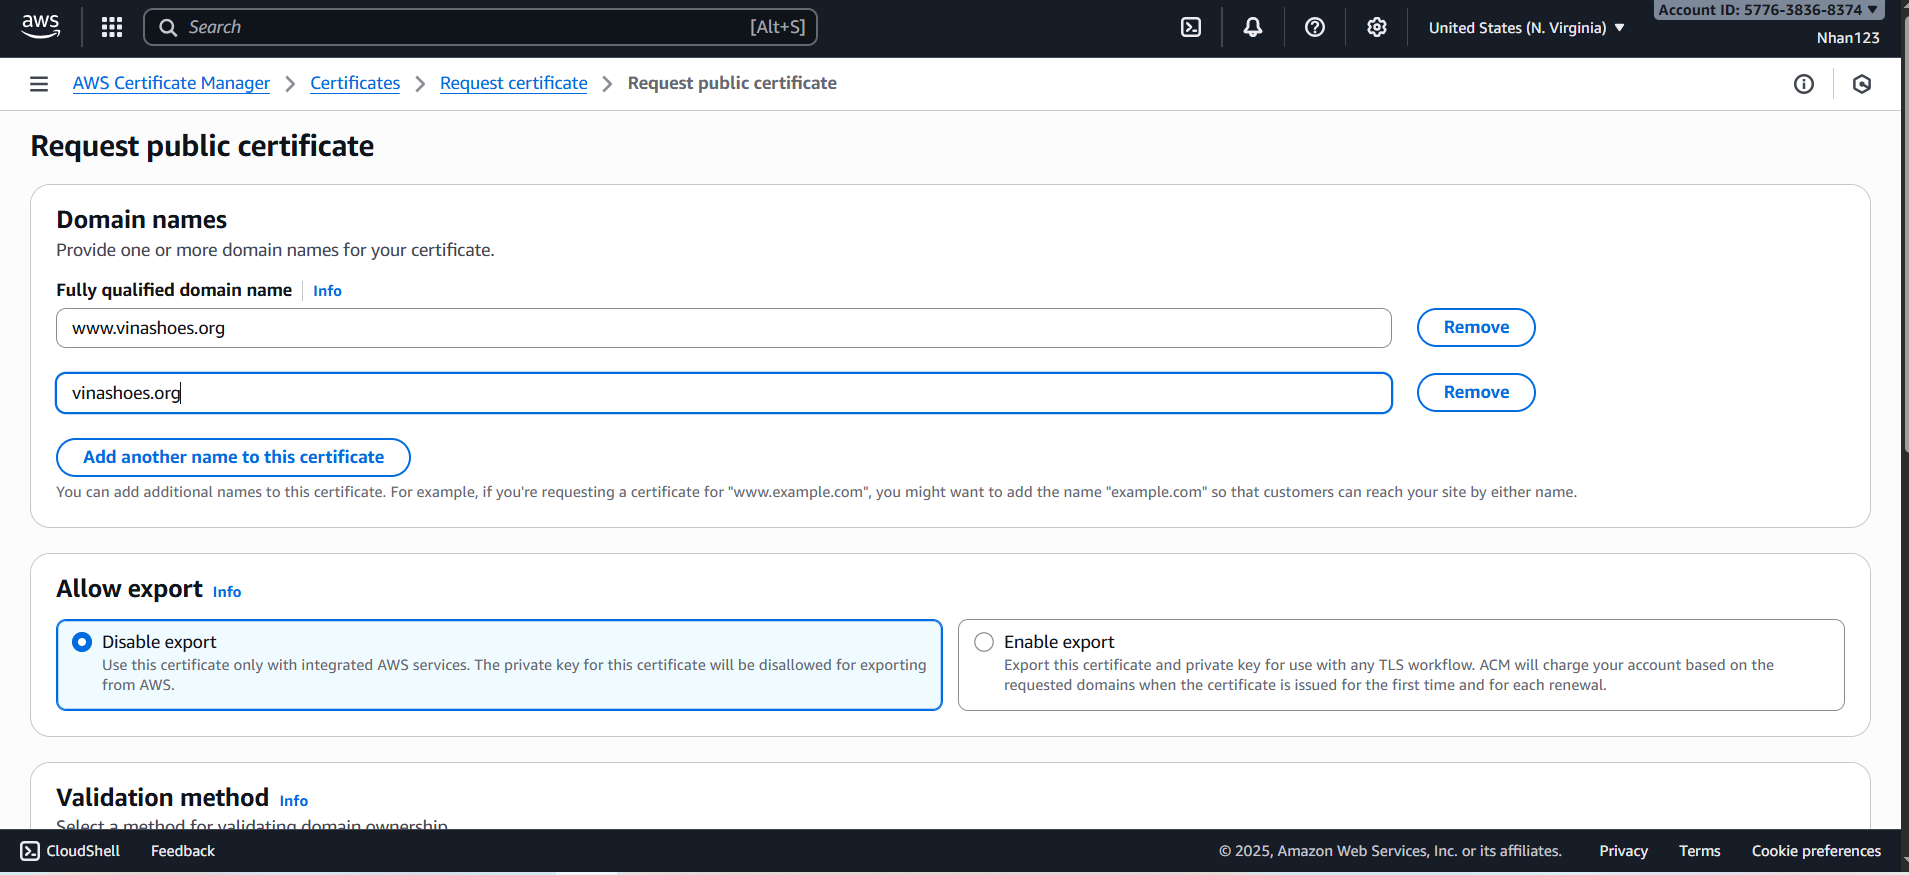Open the help question mark icon

(x=1315, y=27)
